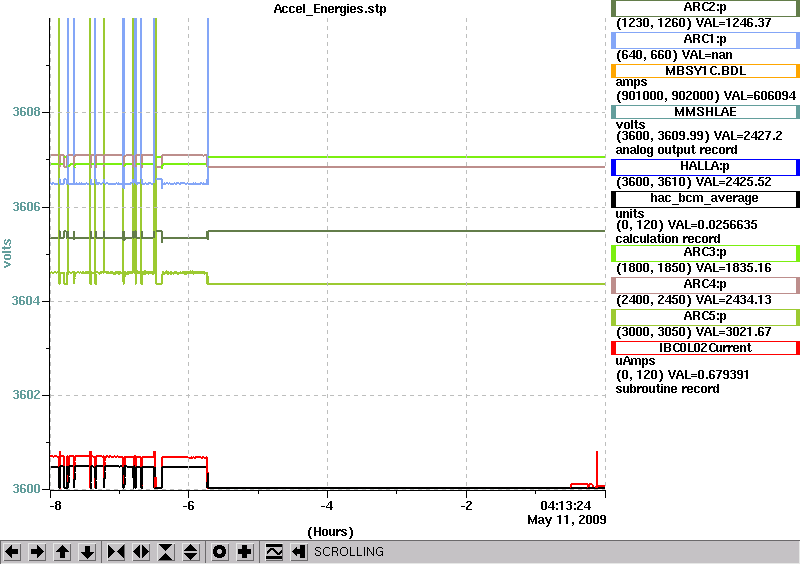Click the vertical 'volts' y-axis label
The image size is (800, 564).
coord(7,254)
